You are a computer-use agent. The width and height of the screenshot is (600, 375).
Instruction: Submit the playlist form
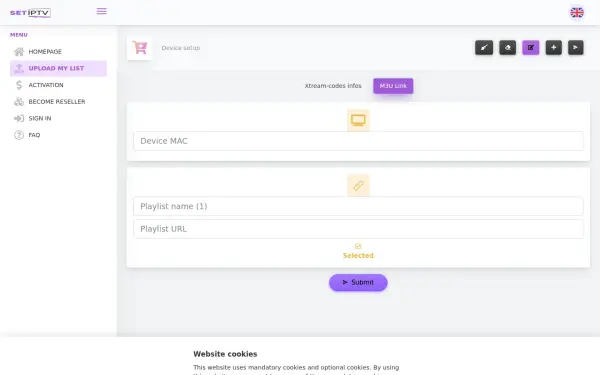tap(358, 282)
